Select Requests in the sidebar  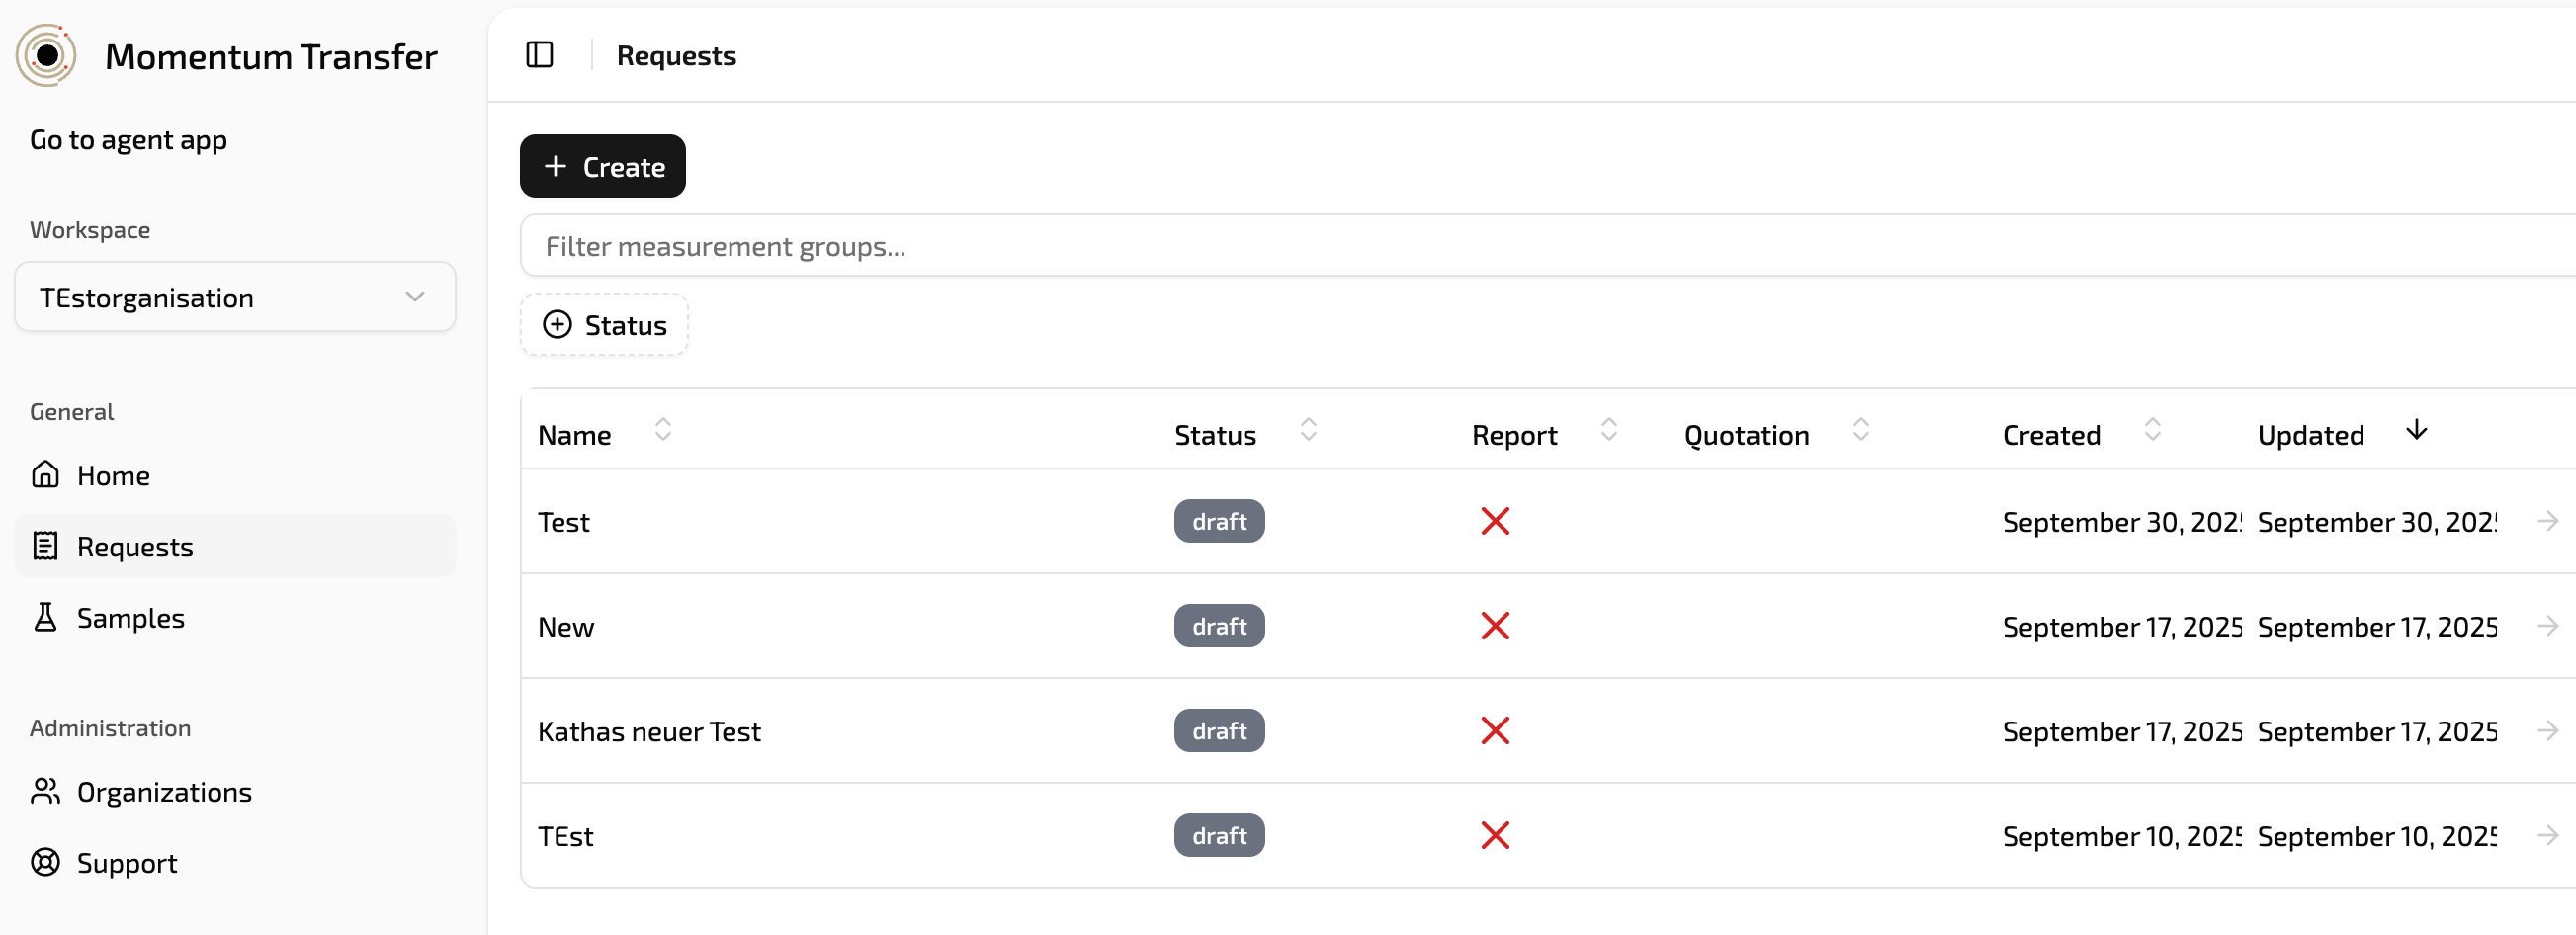135,547
